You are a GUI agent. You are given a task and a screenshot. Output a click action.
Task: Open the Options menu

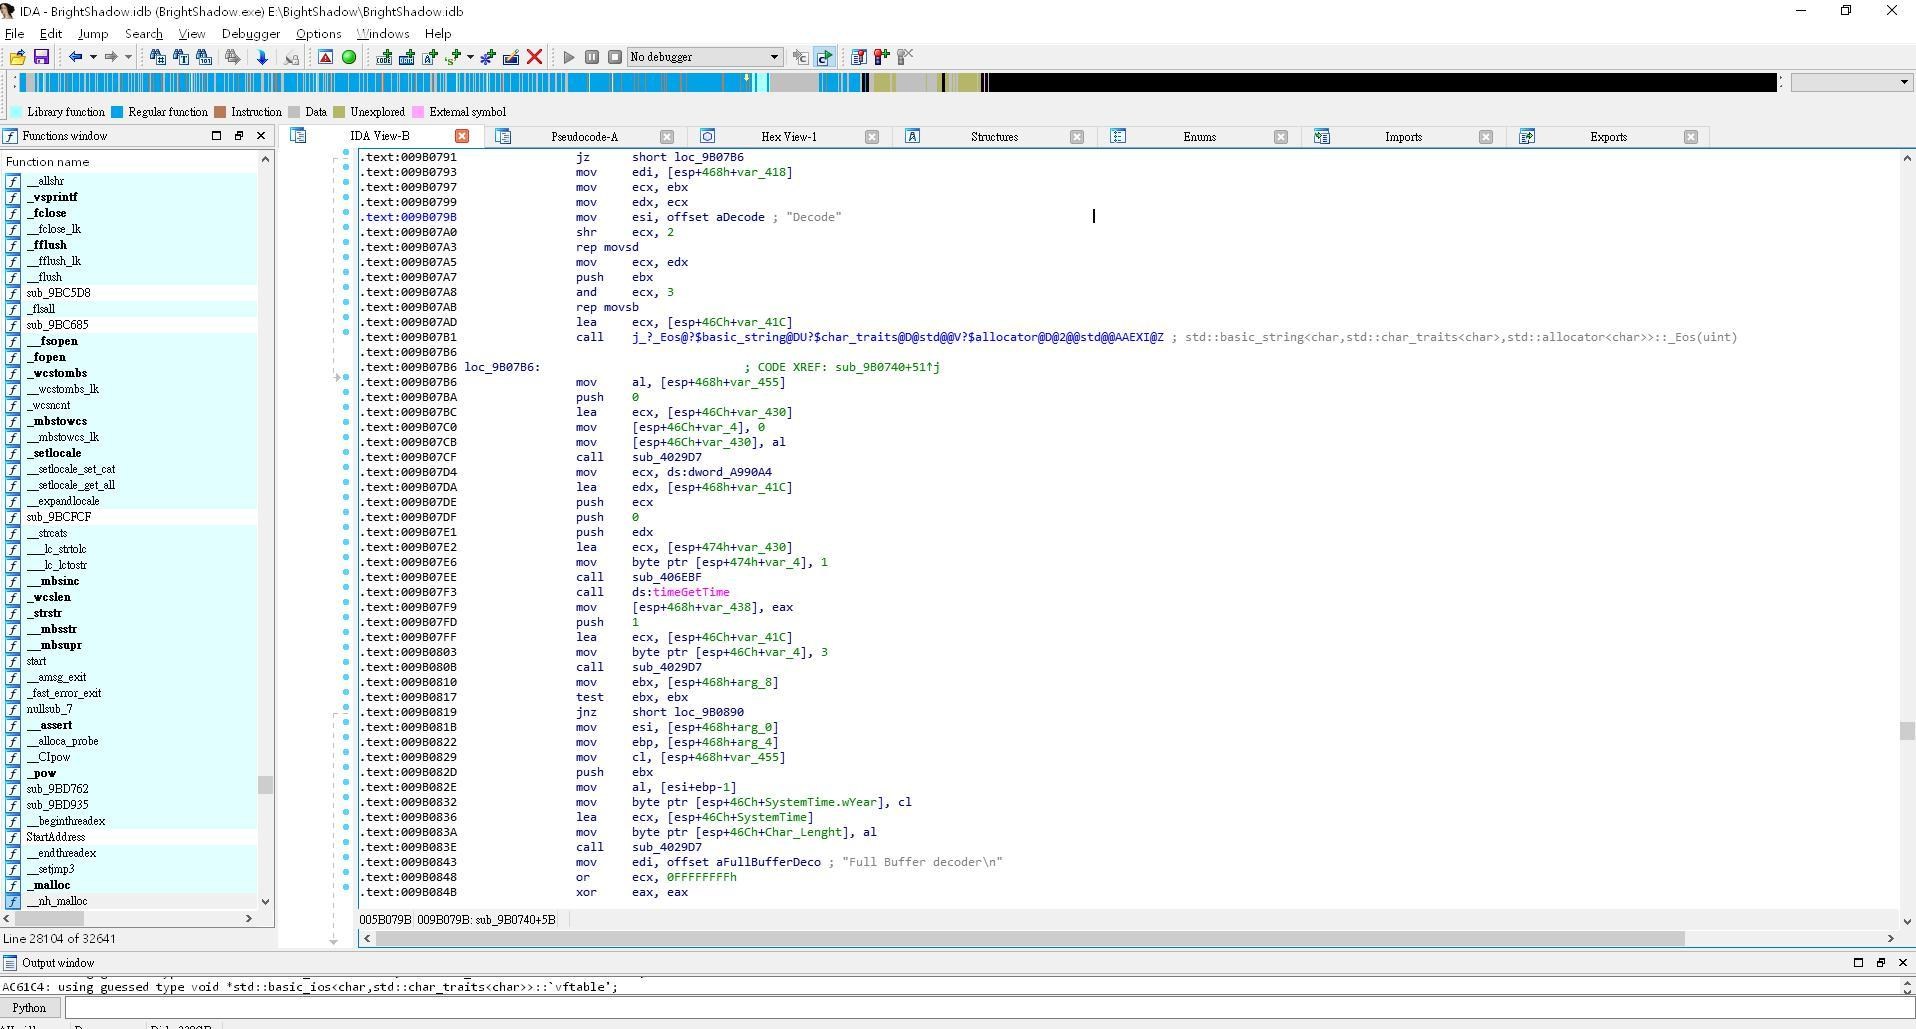[x=319, y=34]
